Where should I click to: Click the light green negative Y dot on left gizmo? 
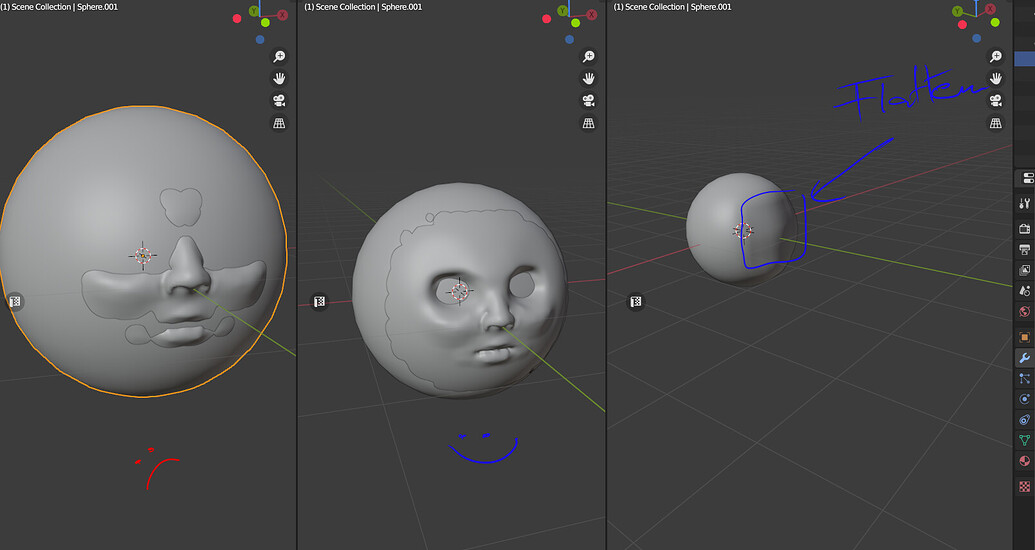coord(265,22)
